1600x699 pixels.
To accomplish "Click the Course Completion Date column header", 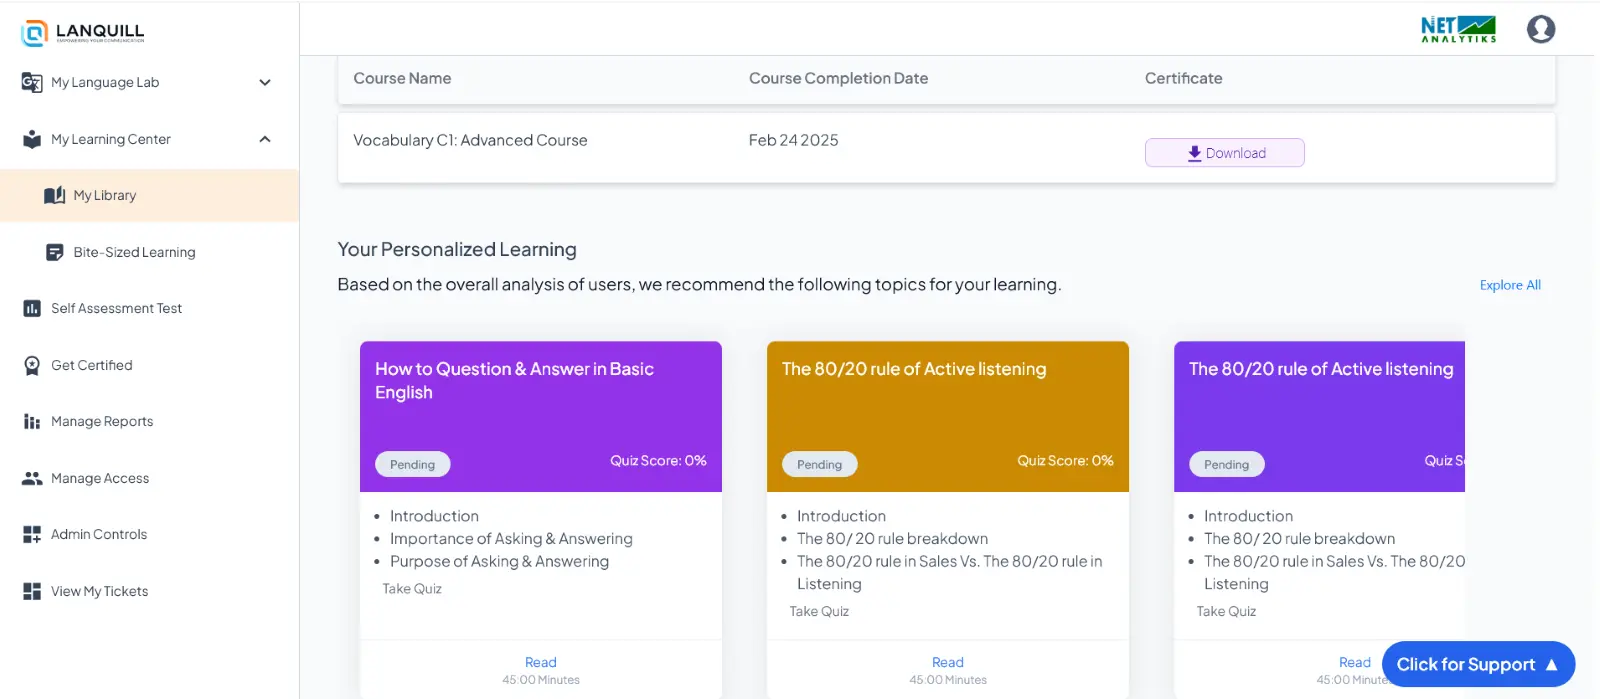I will (x=838, y=78).
